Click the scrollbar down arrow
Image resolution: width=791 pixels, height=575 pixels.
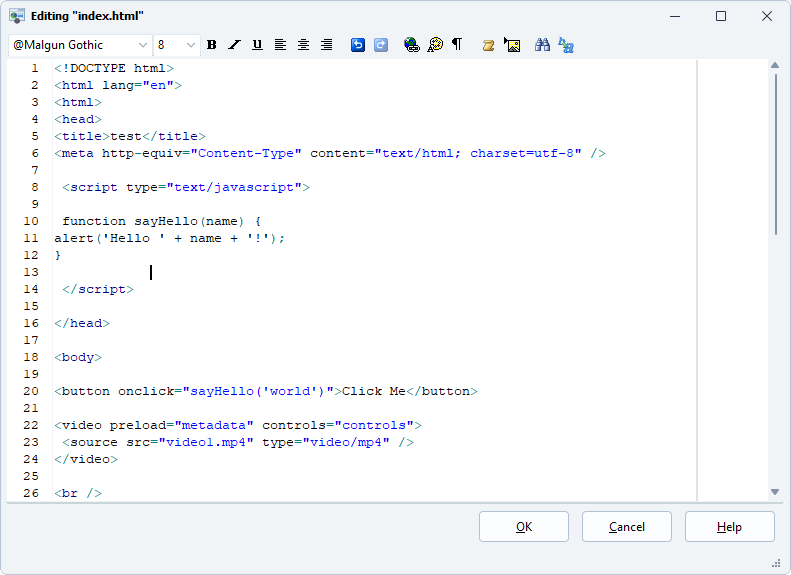point(775,492)
